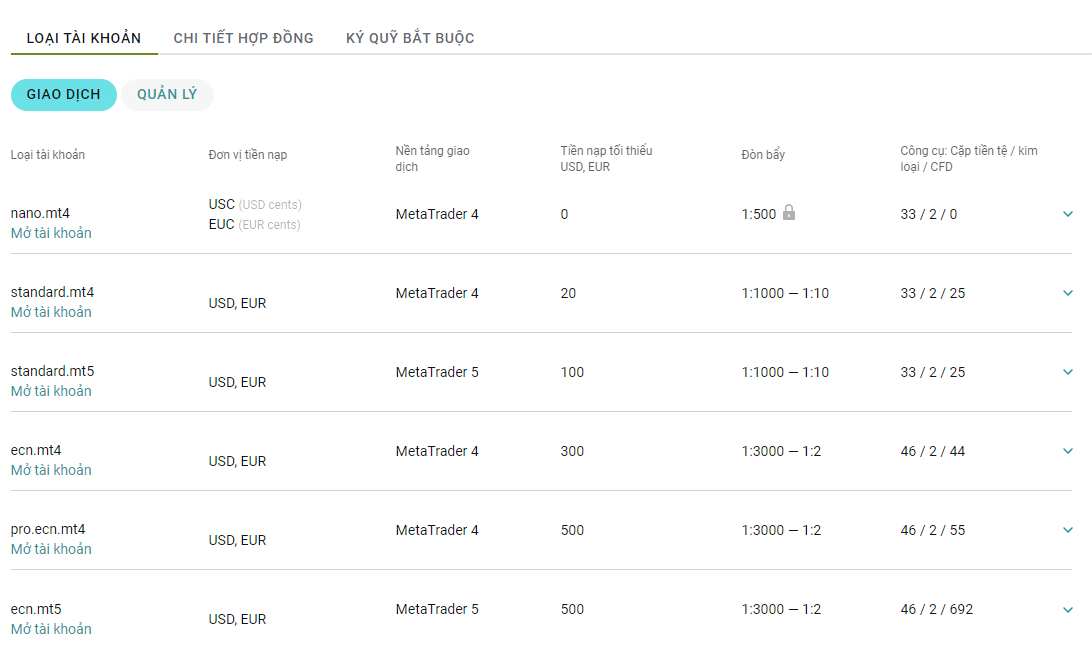Switch to the CHI TIẾT HỢP ĐỒNG tab
This screenshot has width=1092, height=667.
coord(243,38)
